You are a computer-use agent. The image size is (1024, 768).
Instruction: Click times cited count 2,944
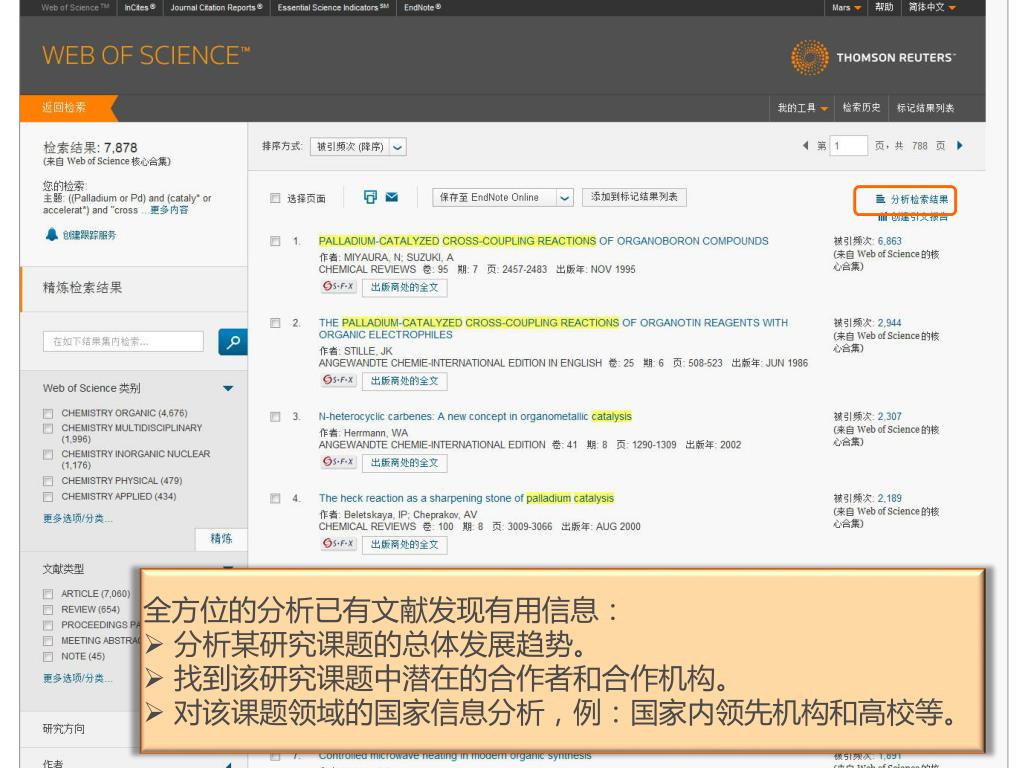click(x=889, y=323)
